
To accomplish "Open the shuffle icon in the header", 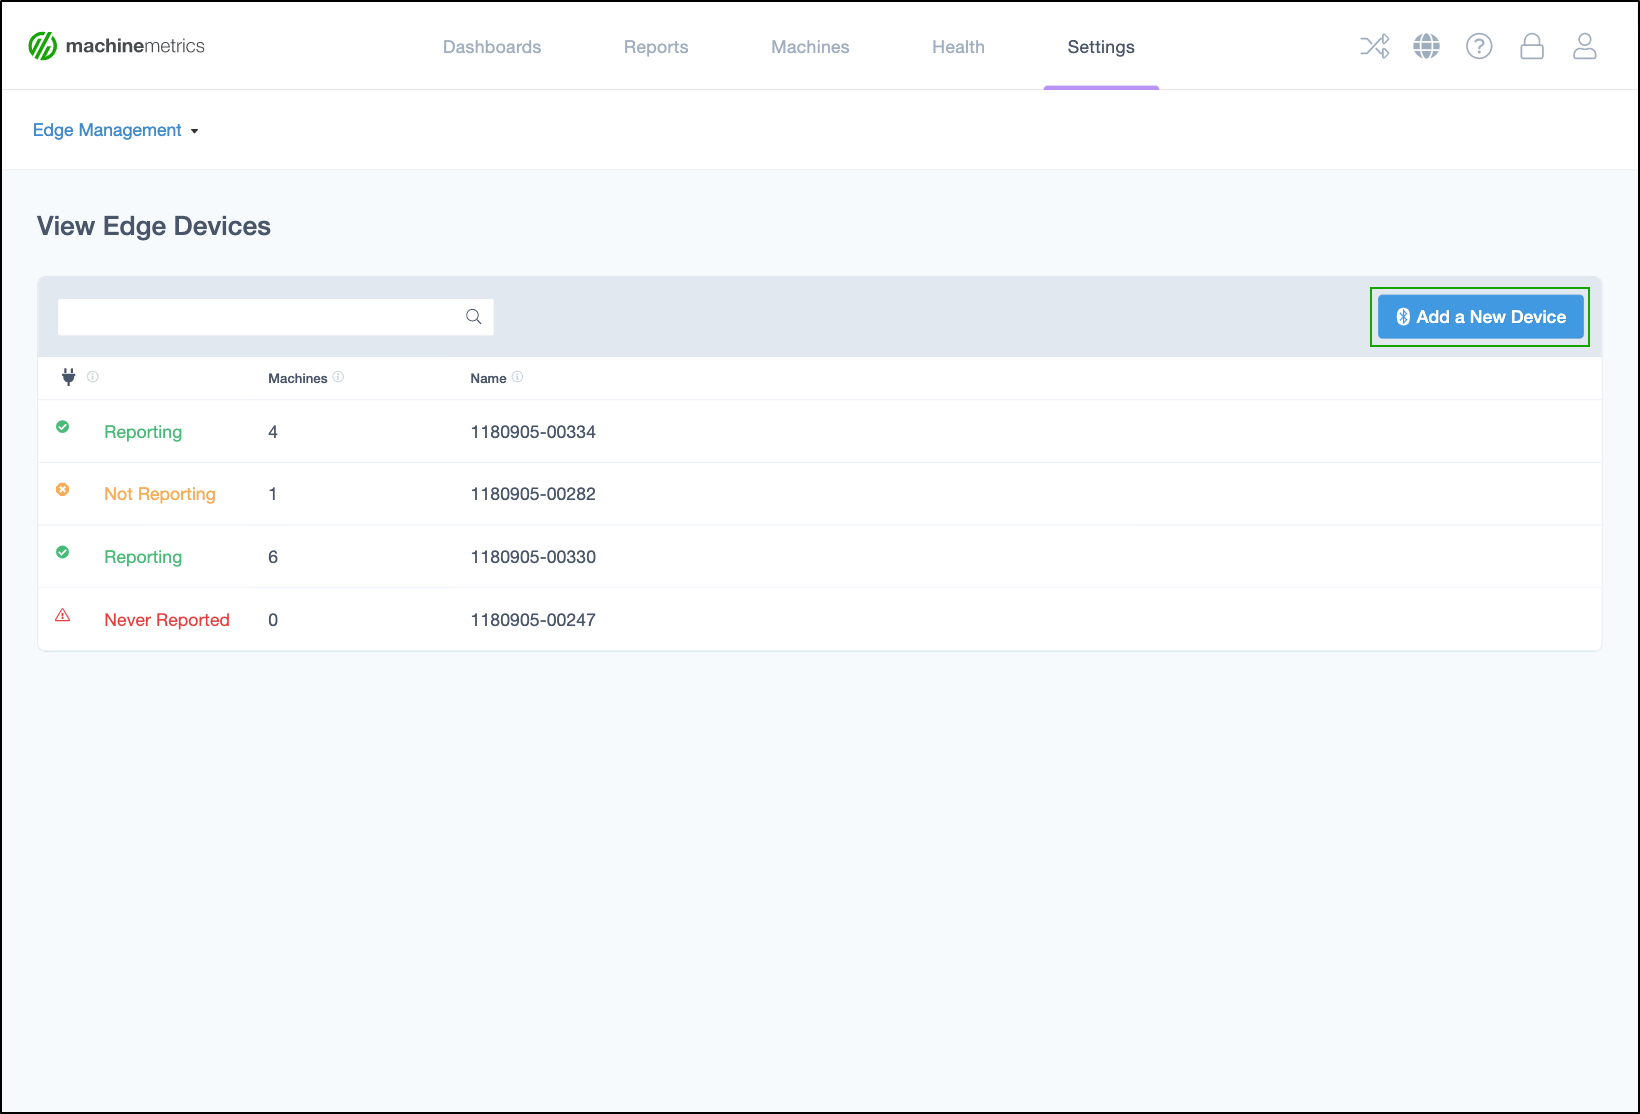I will pos(1375,46).
